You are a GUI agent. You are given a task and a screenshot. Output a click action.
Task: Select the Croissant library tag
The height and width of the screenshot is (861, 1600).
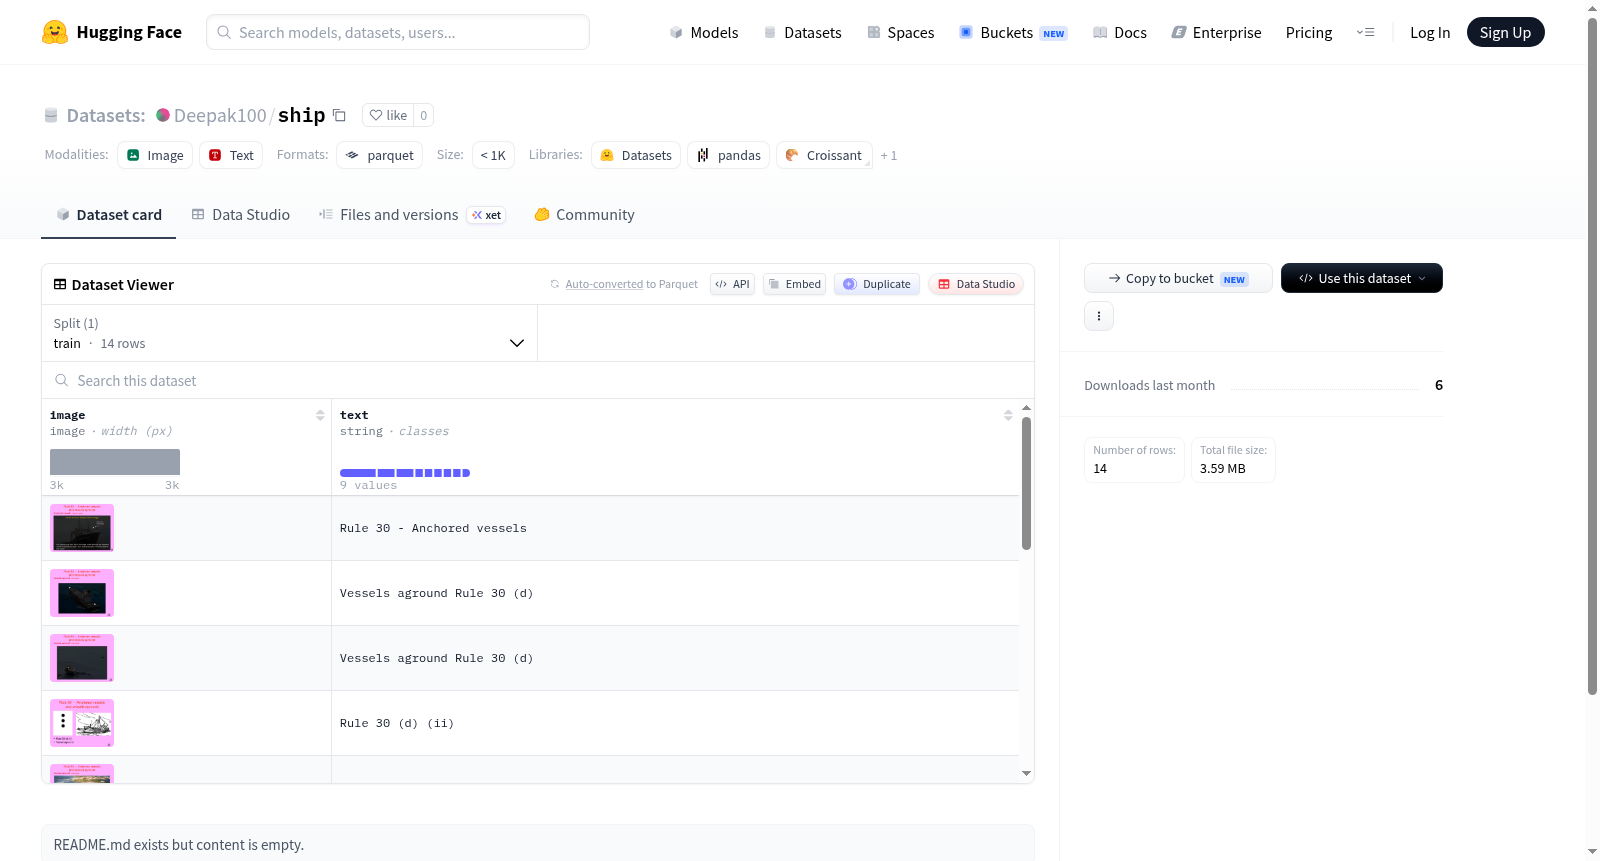coord(824,155)
